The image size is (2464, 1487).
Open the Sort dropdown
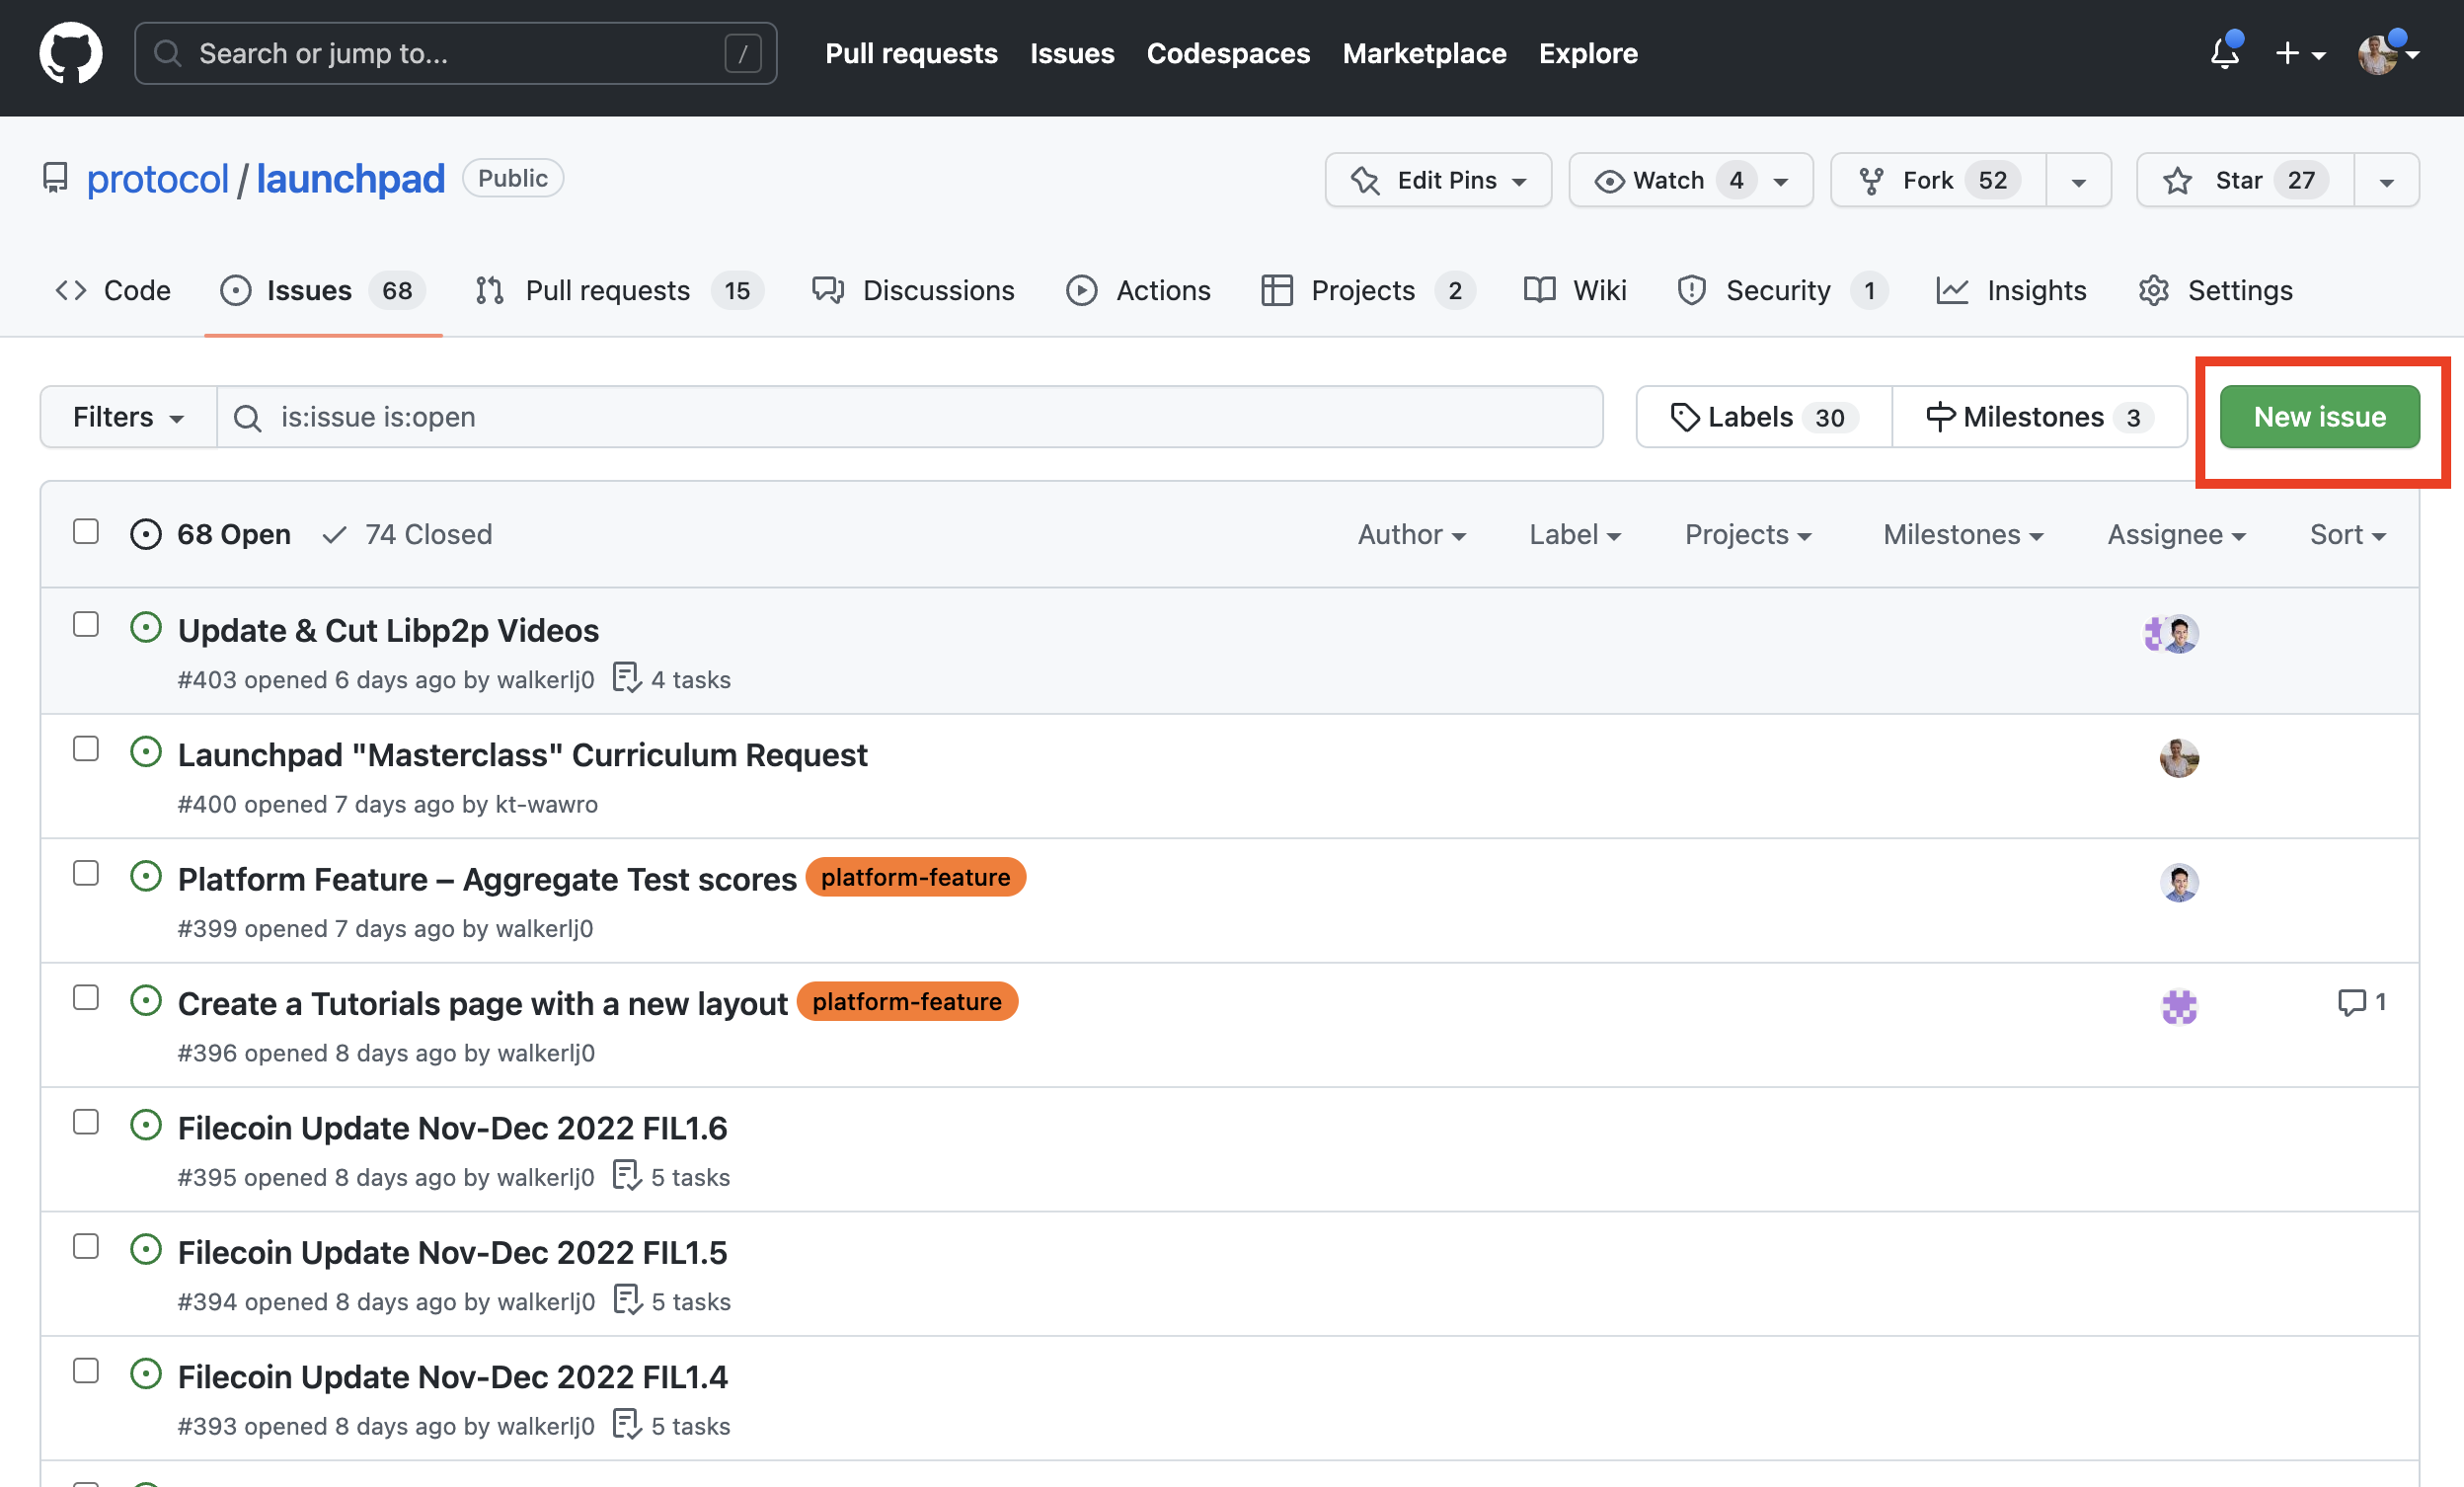point(2347,535)
